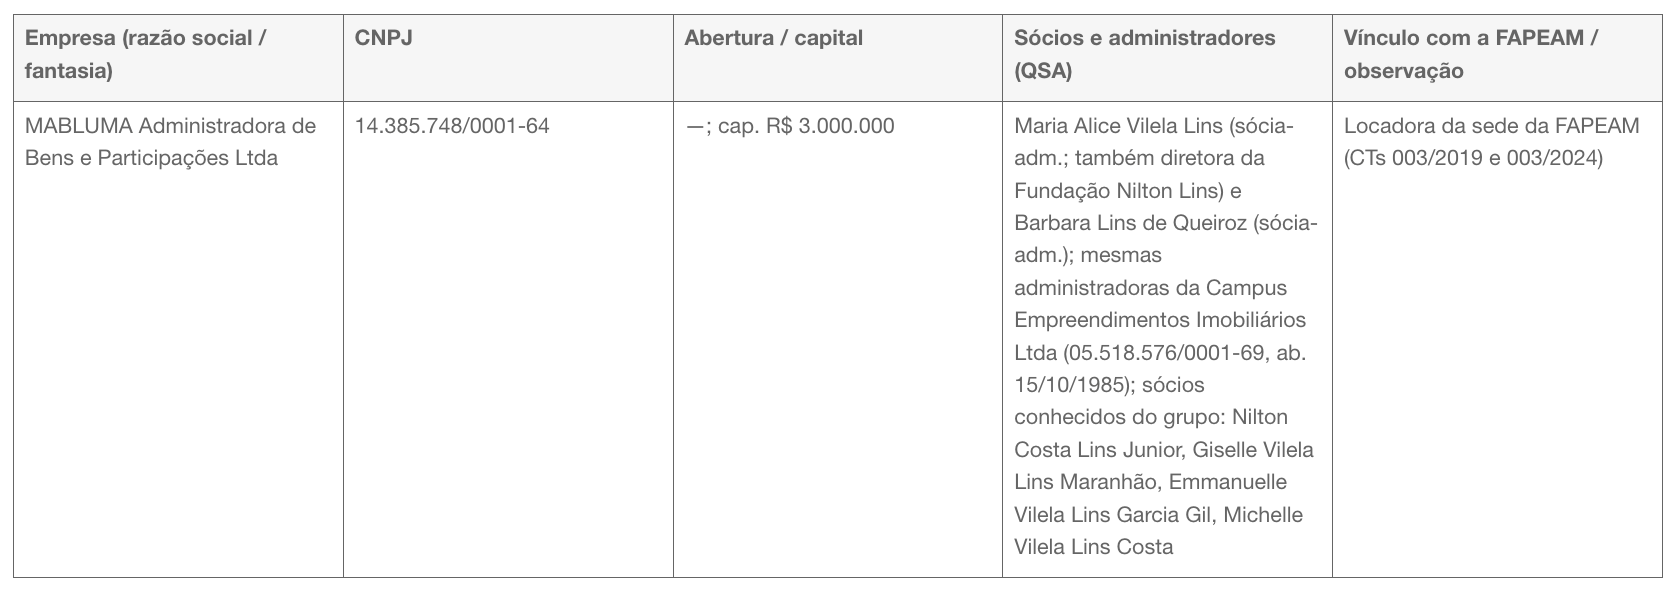Viewport: 1680px width, 594px height.
Task: Click the Empresa (razão social / fantasia) header
Action: point(146,54)
